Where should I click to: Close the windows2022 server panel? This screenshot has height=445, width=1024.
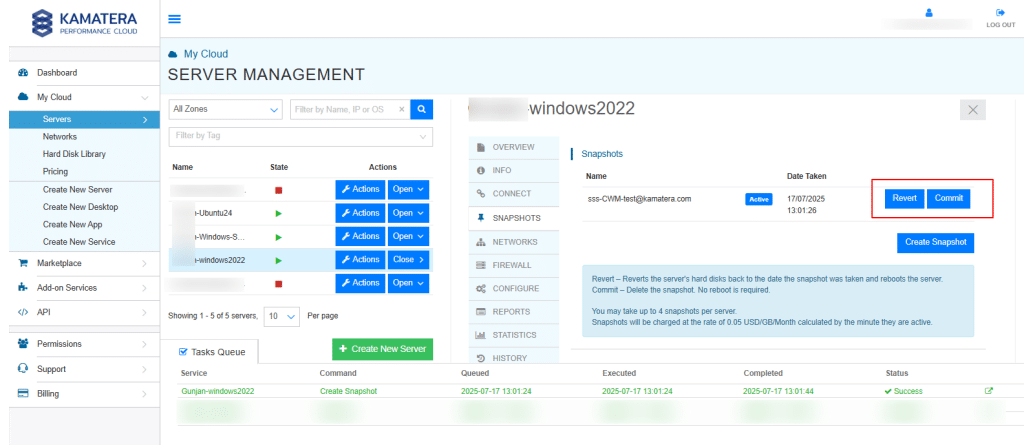click(973, 110)
